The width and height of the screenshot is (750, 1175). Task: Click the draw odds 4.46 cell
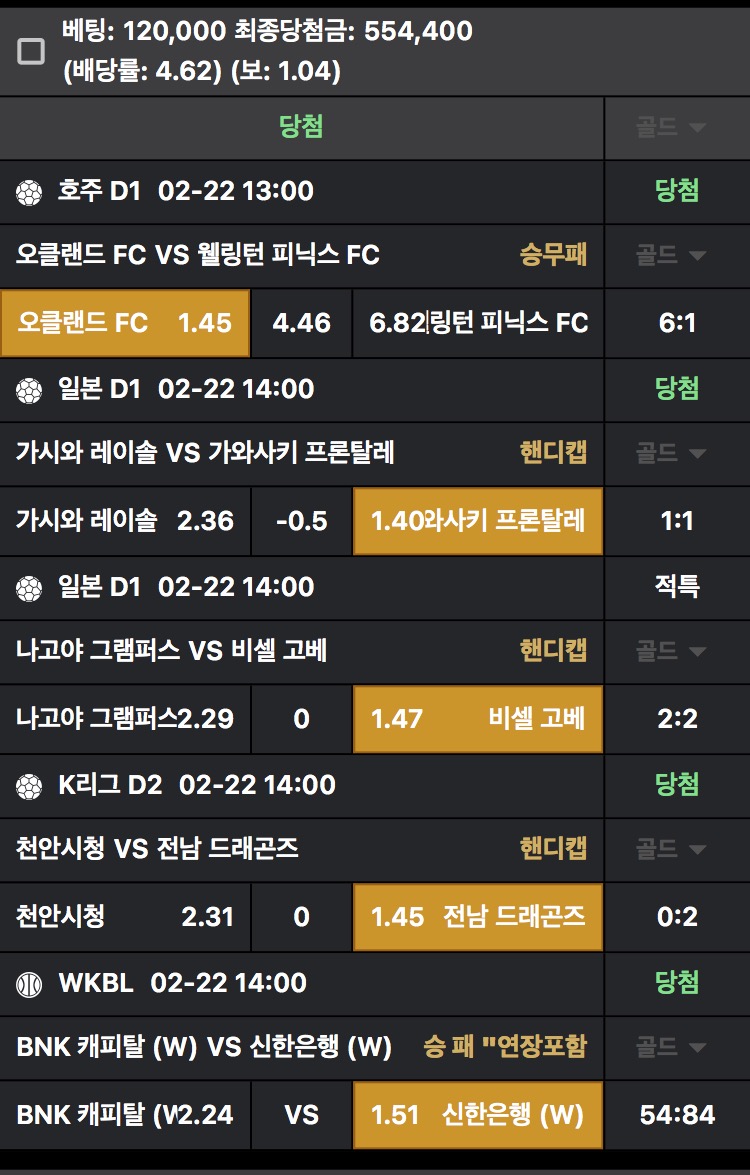tap(301, 323)
